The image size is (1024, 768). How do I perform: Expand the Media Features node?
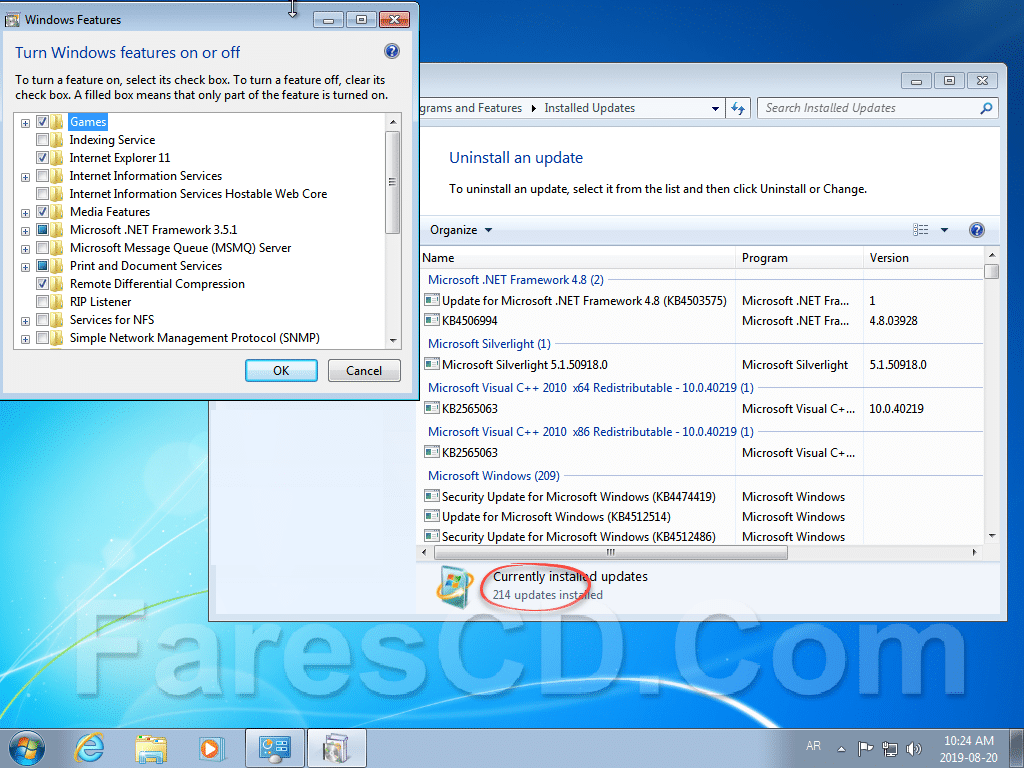[x=25, y=213]
